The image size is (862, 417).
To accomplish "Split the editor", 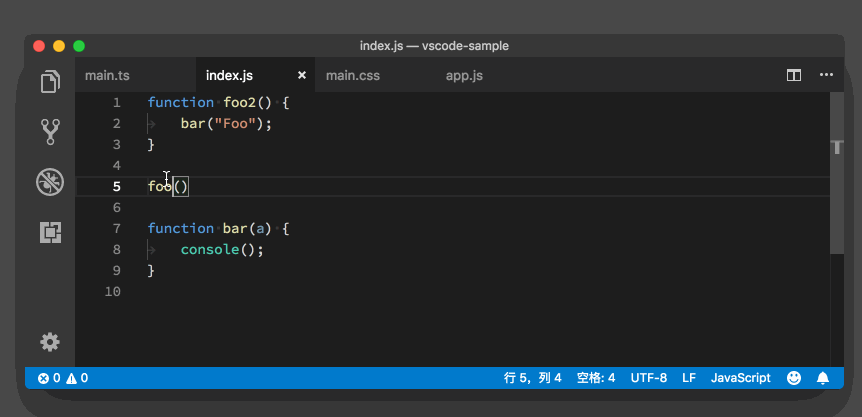I will coord(794,75).
